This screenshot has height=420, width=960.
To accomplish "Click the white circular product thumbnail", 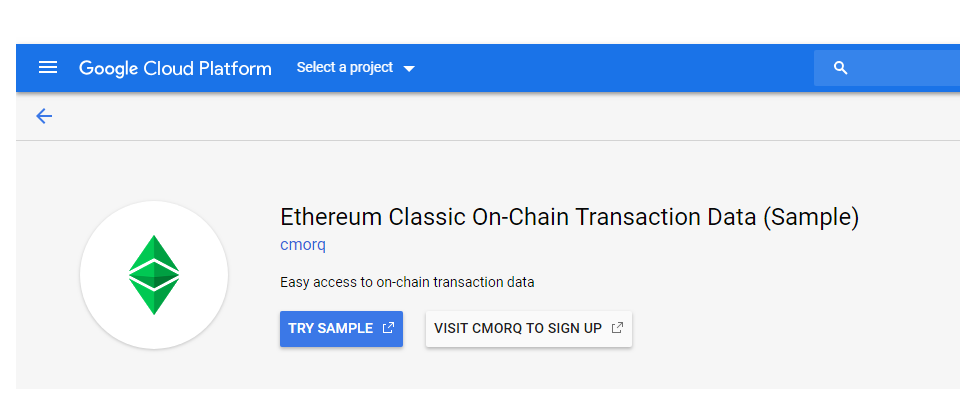I will (154, 275).
